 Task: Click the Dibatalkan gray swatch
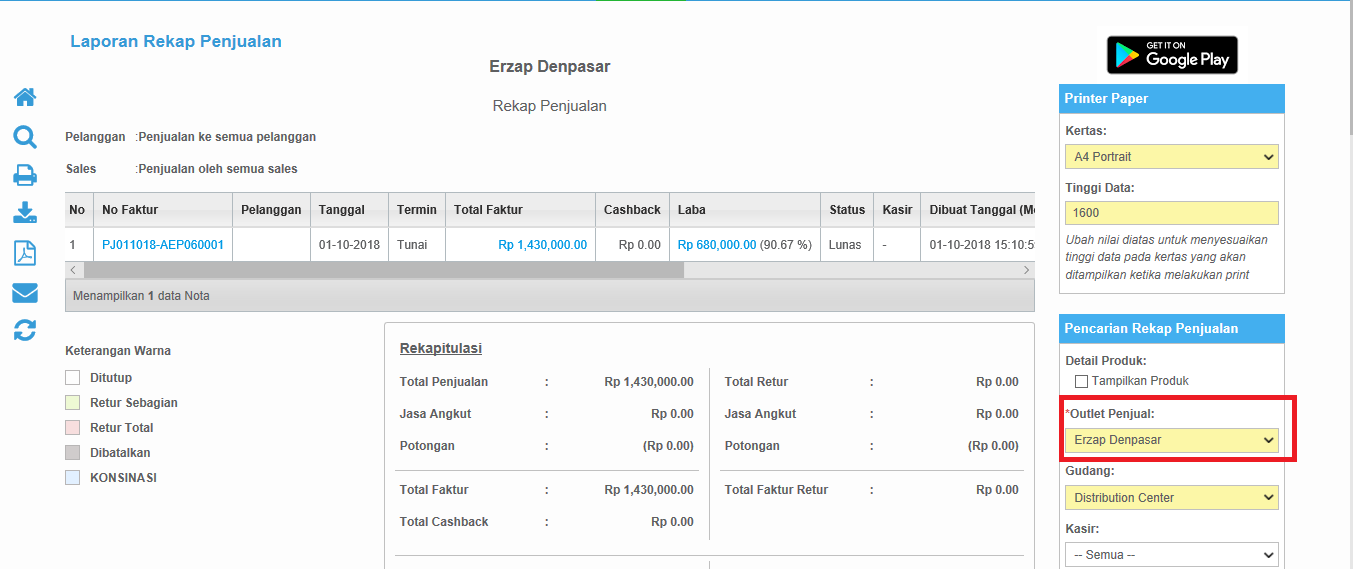click(x=72, y=453)
